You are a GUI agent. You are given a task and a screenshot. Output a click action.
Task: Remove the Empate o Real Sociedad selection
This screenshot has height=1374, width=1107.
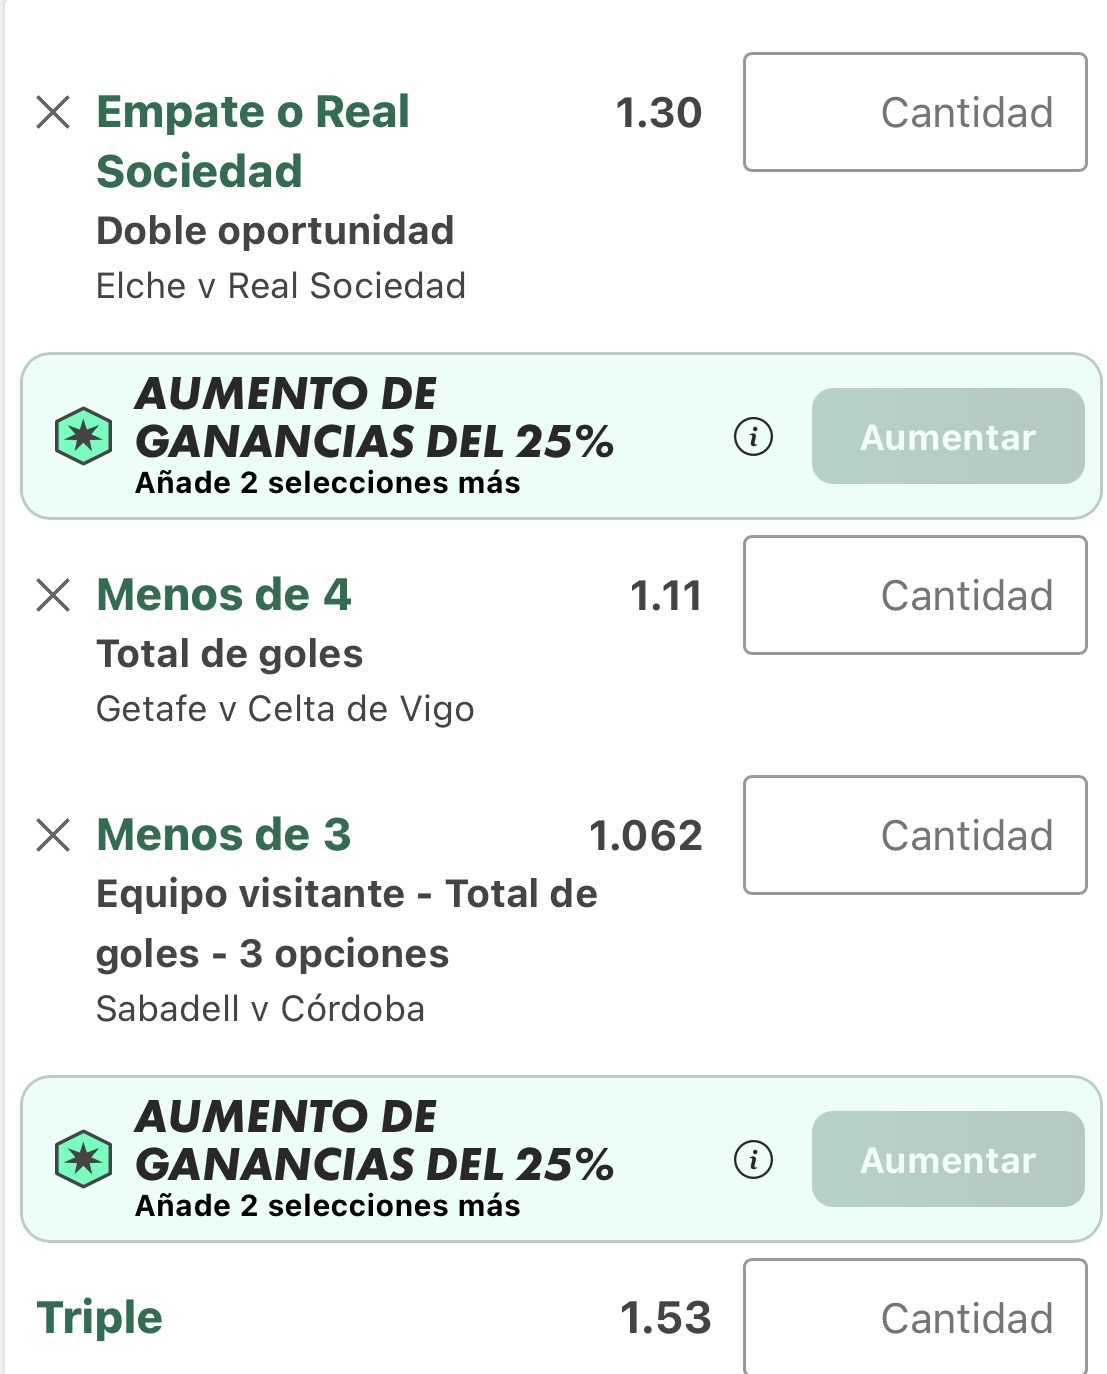coord(53,112)
